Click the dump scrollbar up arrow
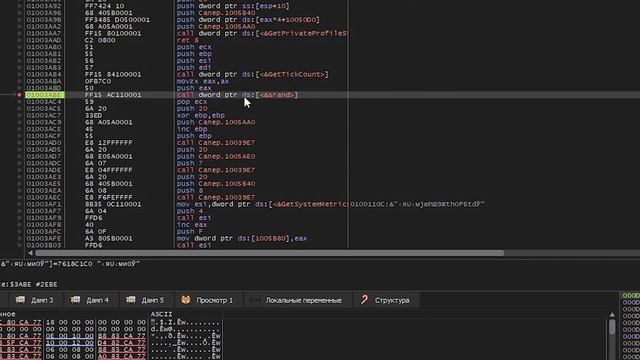This screenshot has width=640, height=360. pos(611,315)
